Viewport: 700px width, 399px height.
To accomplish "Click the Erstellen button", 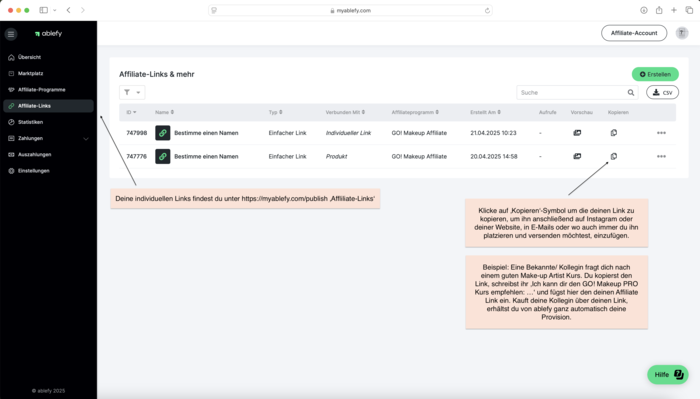I will (655, 74).
